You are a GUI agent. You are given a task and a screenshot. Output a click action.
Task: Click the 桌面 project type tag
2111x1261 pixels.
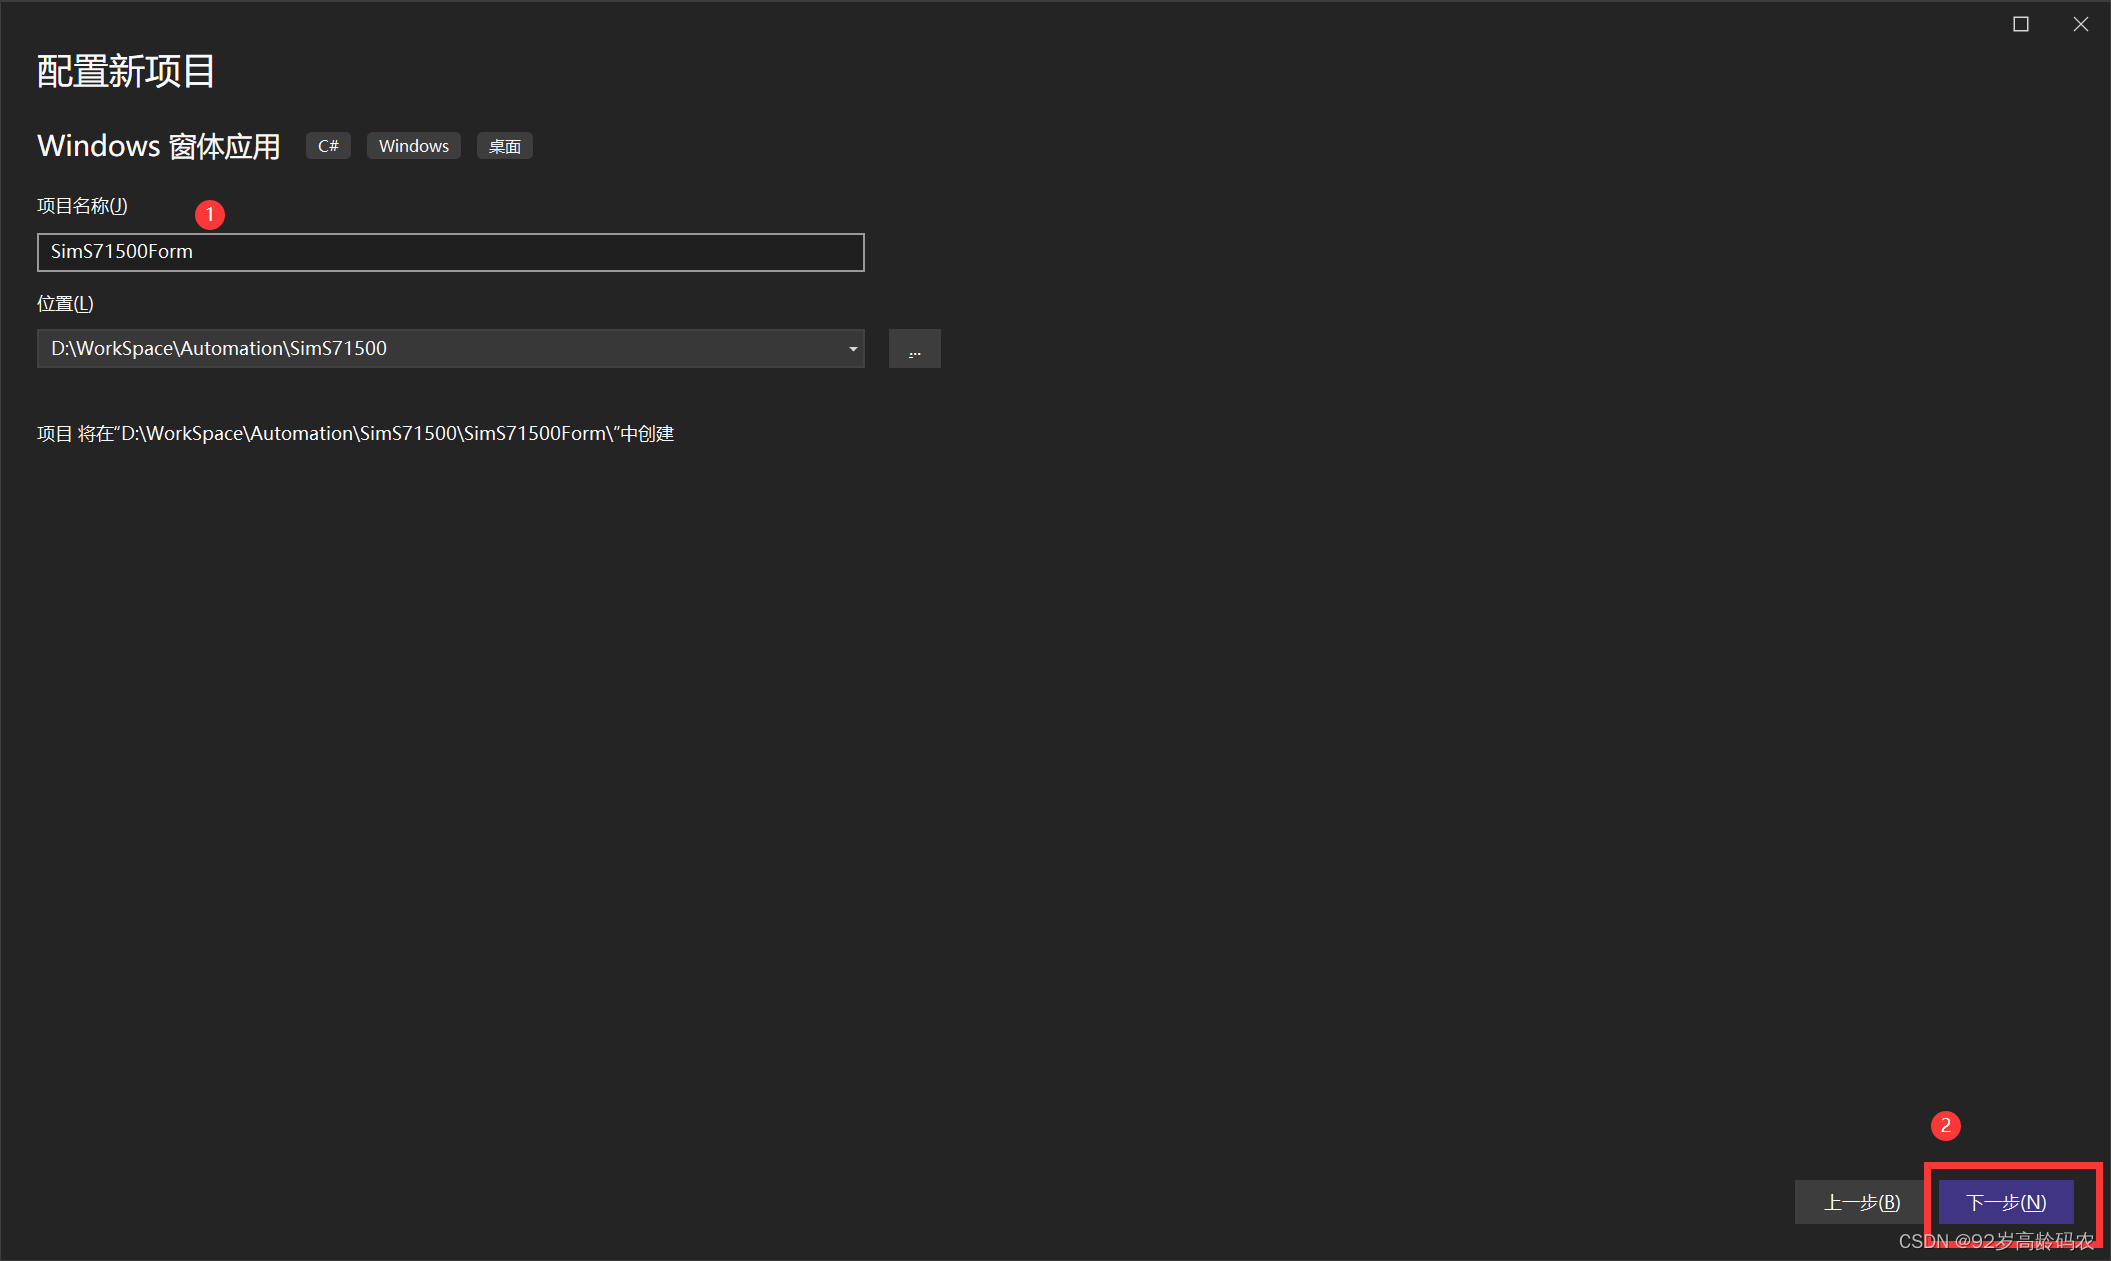pos(505,146)
